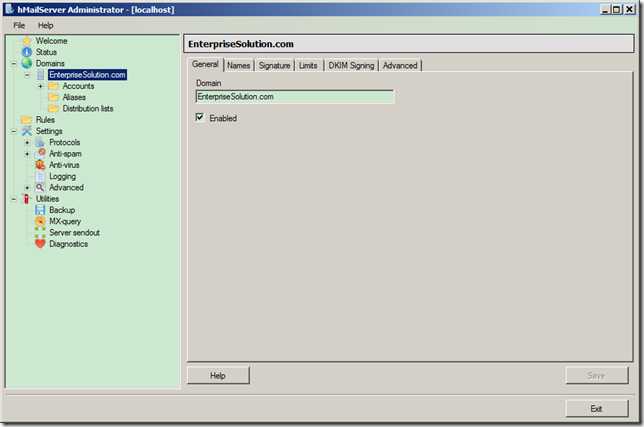Select Anti-virus under Settings
The image size is (644, 427).
[x=64, y=165]
